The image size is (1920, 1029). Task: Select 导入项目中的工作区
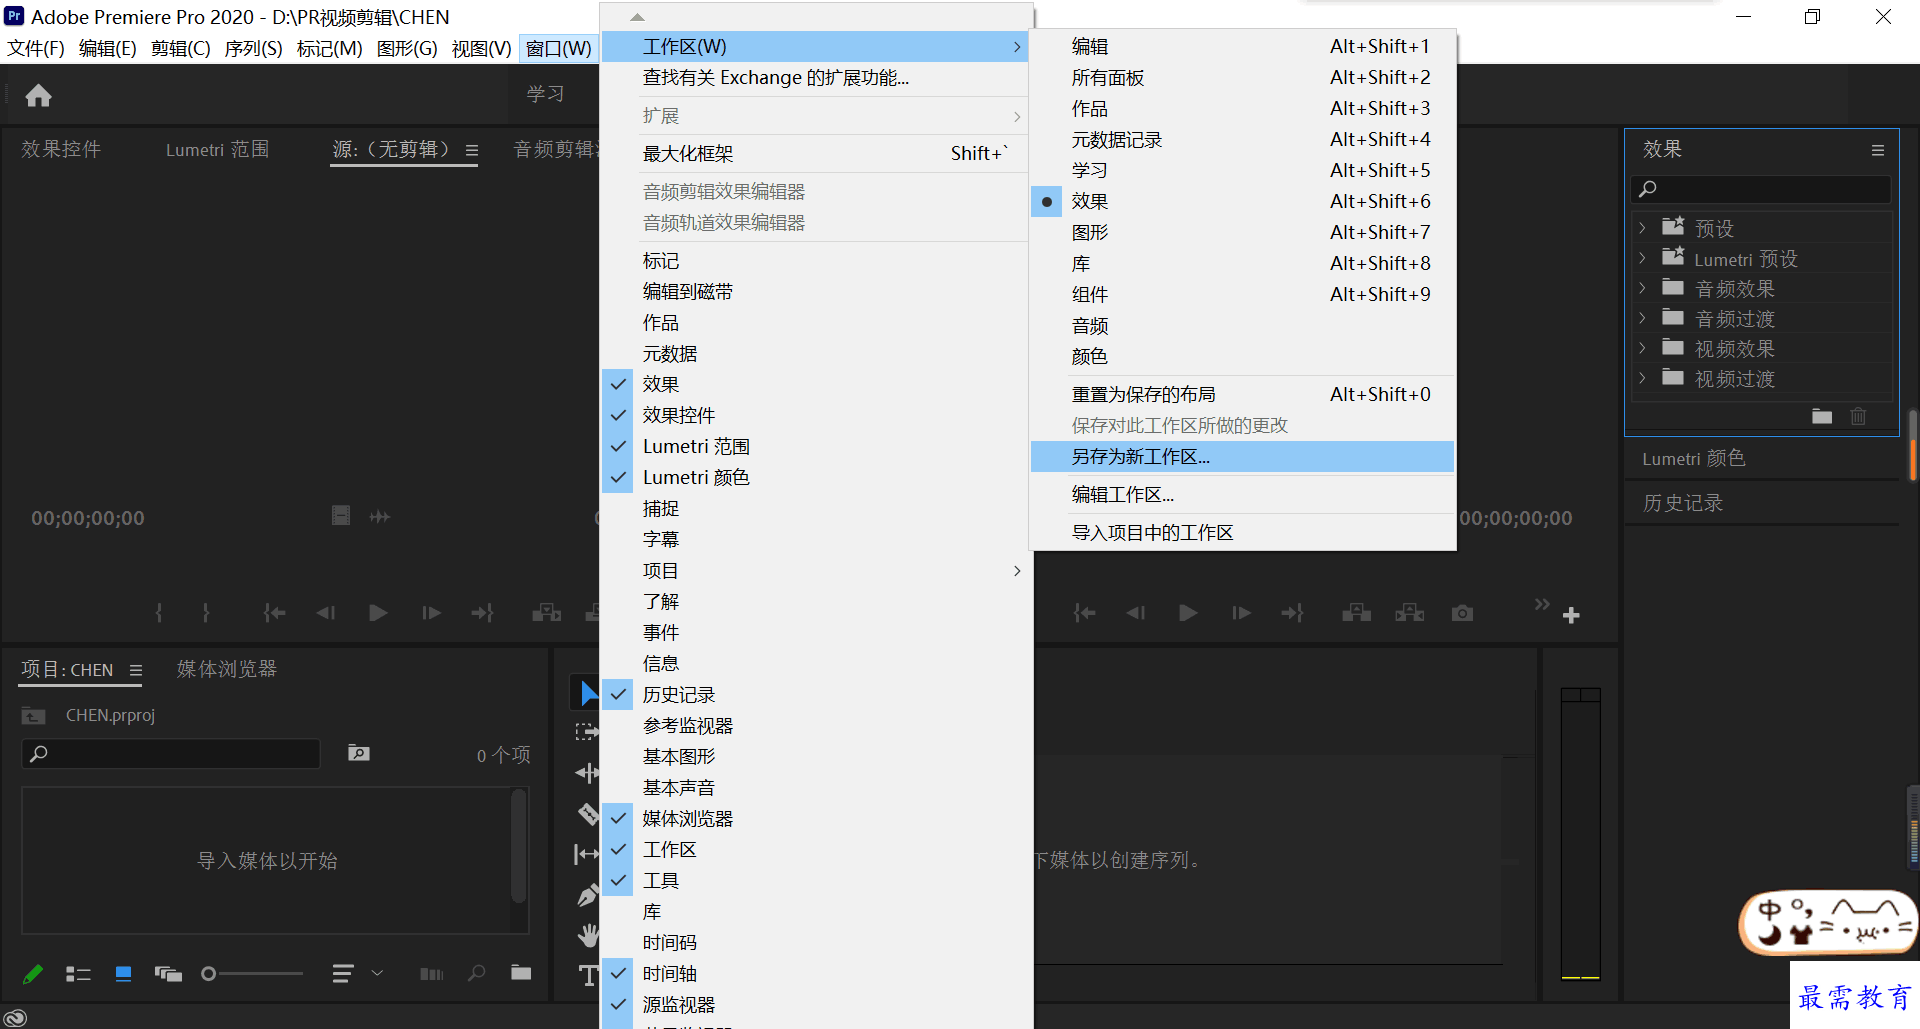click(x=1242, y=532)
